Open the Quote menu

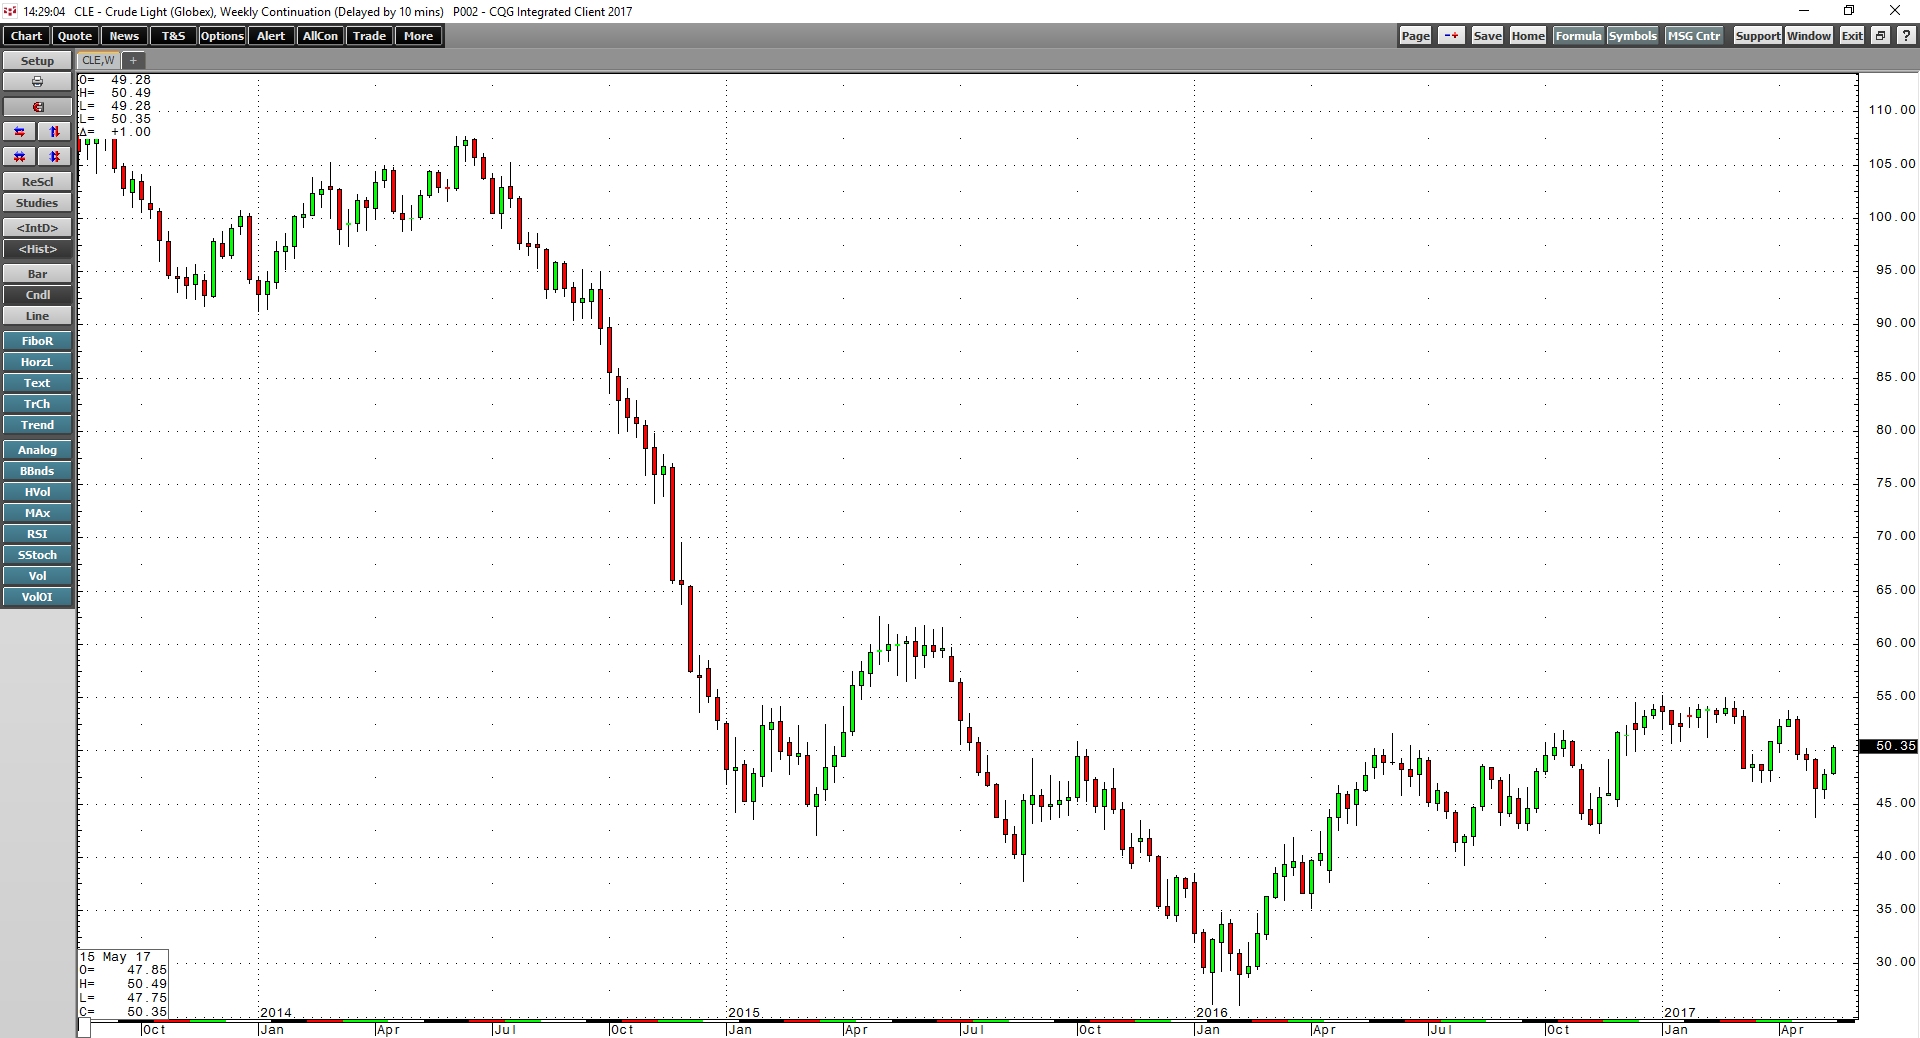74,35
